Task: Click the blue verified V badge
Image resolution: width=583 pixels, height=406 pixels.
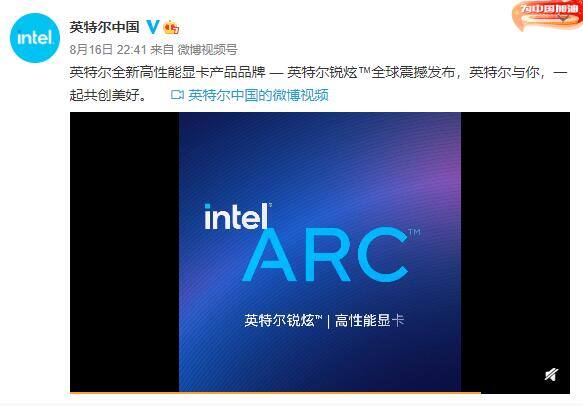Action: click(x=152, y=27)
